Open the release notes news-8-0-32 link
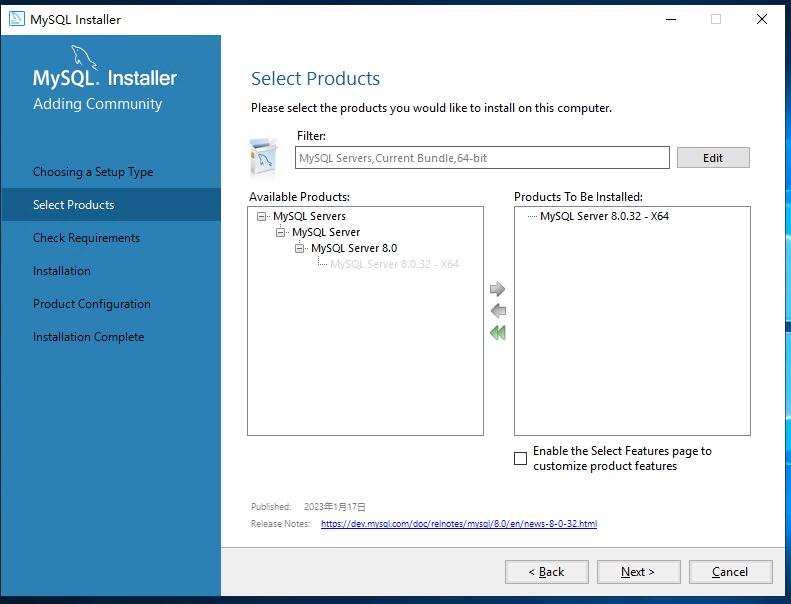The width and height of the screenshot is (791, 604). pyautogui.click(x=459, y=524)
